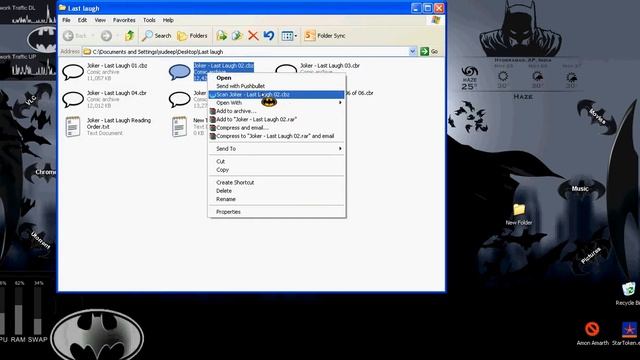The image size is (640, 360).
Task: Choose Cut in context menu
Action: 277,162
